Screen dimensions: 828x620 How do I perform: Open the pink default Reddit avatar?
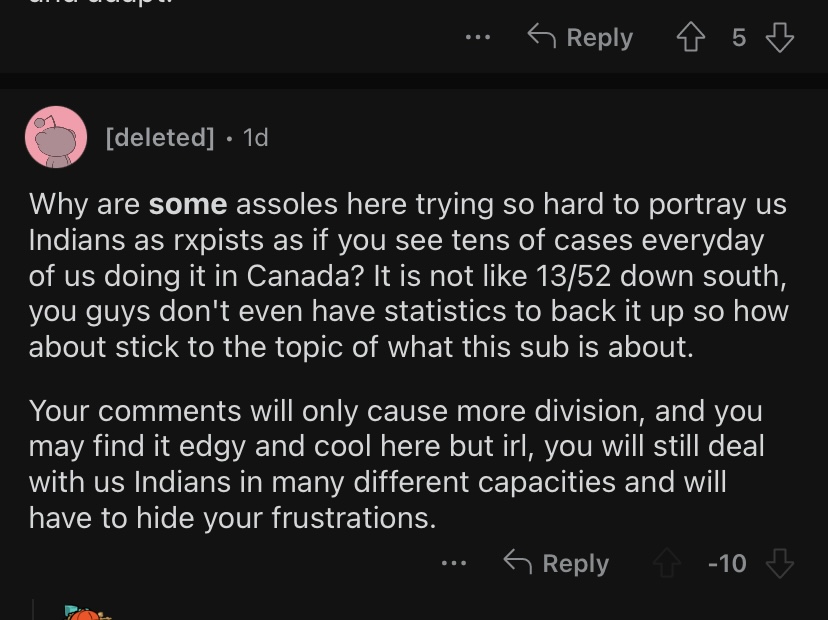(x=56, y=137)
